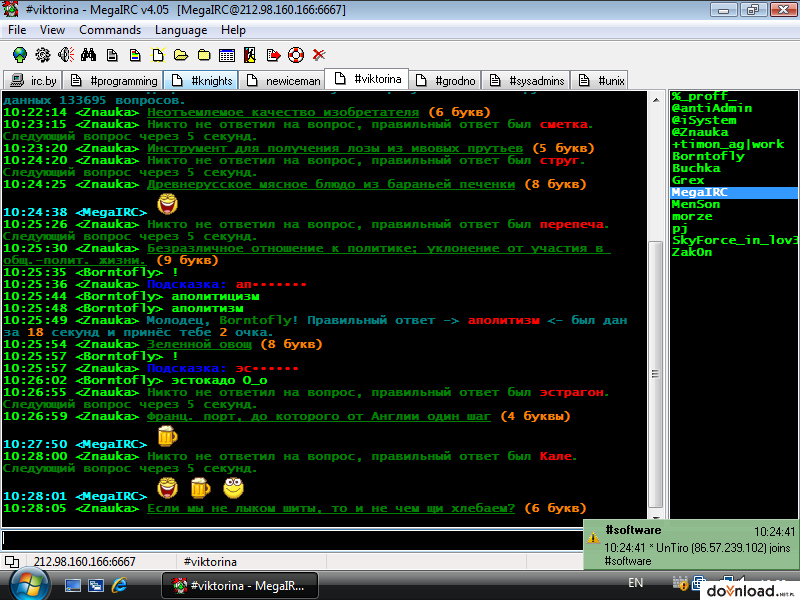The width and height of the screenshot is (800, 600).
Task: Switch to the irc.by server tab
Action: pyautogui.click(x=33, y=81)
